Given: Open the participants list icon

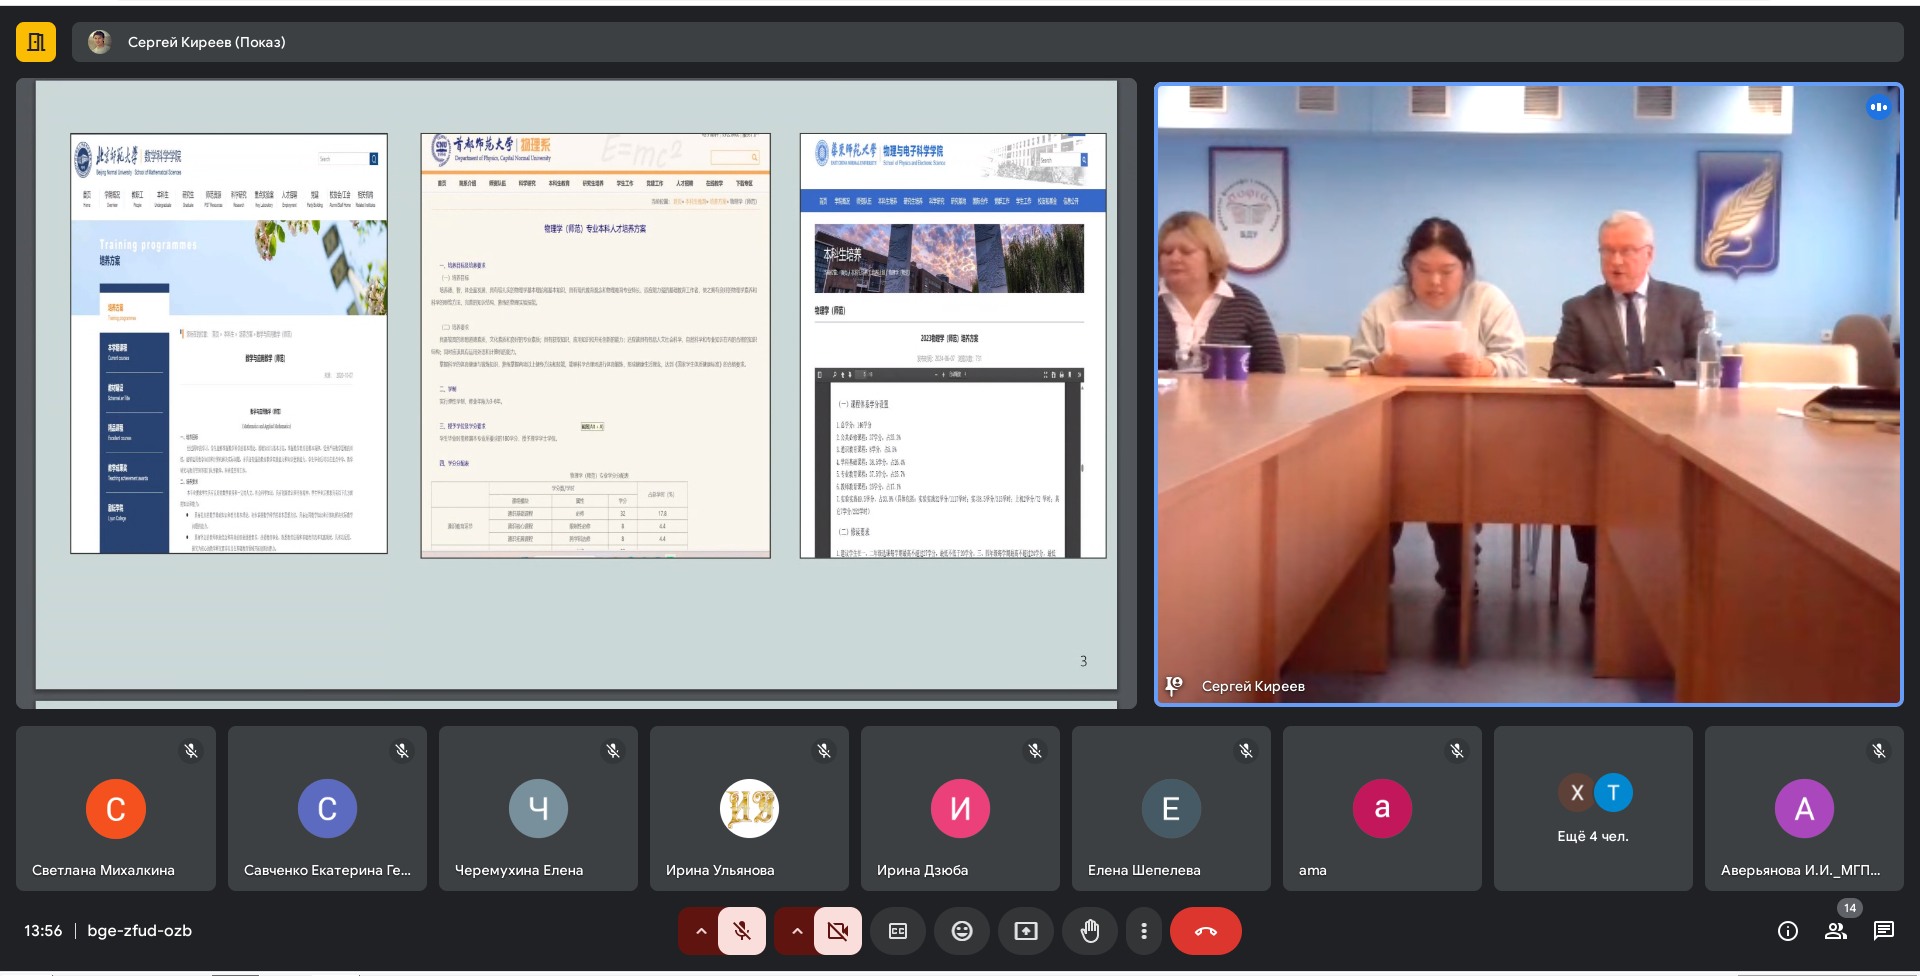Looking at the screenshot, I should point(1835,931).
